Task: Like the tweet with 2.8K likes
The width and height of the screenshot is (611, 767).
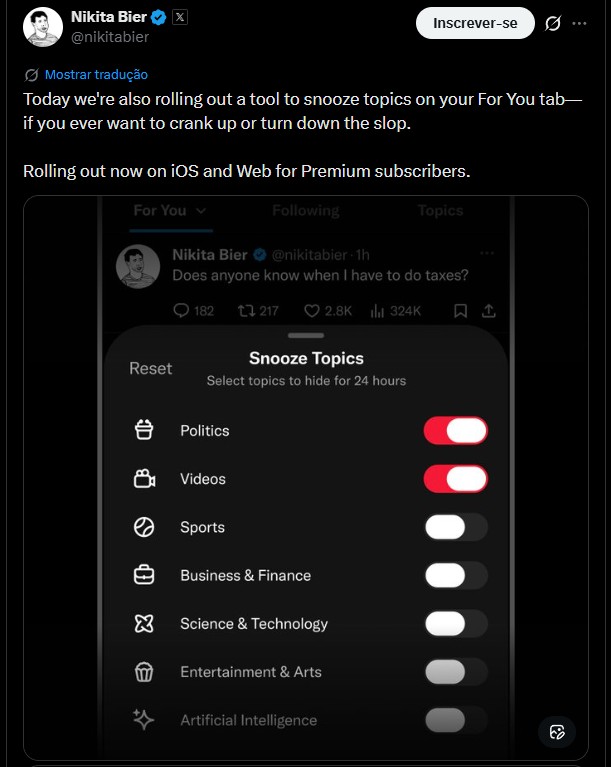Action: (x=312, y=311)
